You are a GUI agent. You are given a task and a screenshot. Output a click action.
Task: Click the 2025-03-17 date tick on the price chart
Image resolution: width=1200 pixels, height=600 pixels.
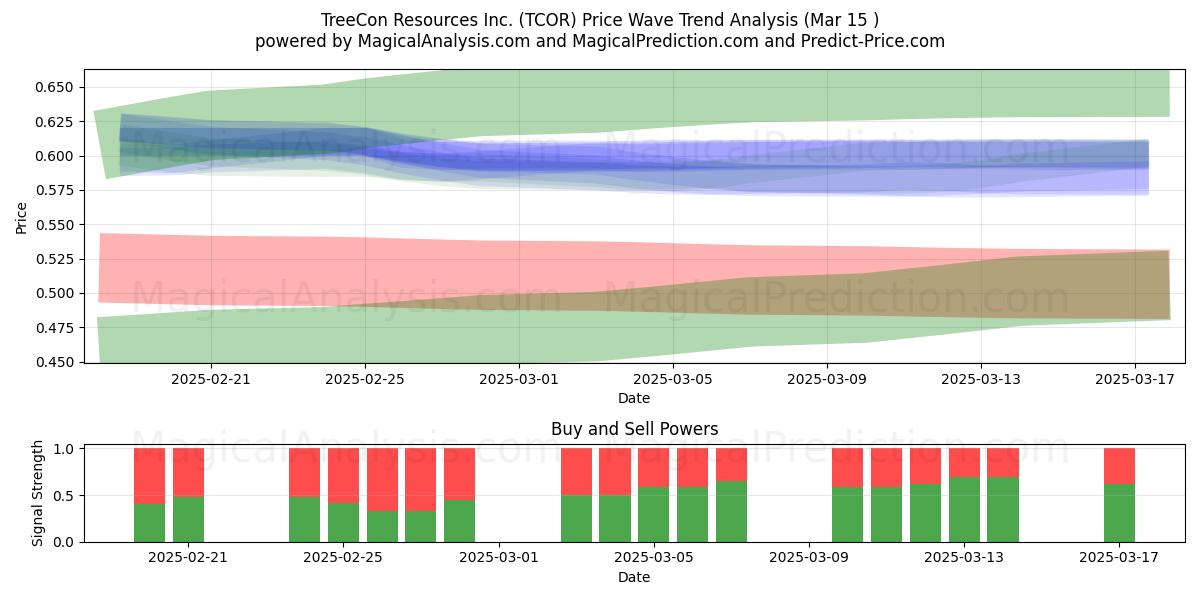pos(1135,379)
